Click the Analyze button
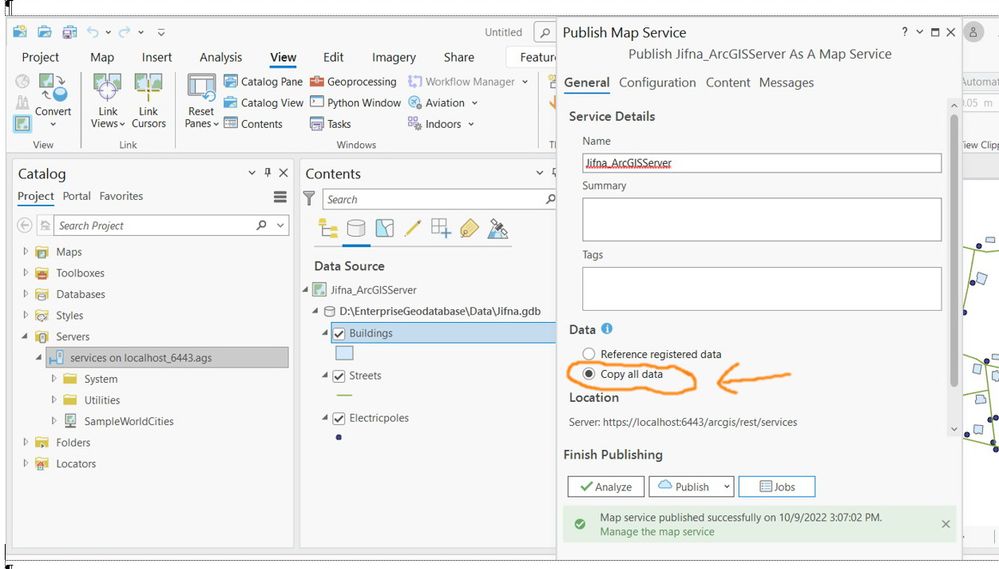Screen dimensions: 999x569 (x=606, y=487)
